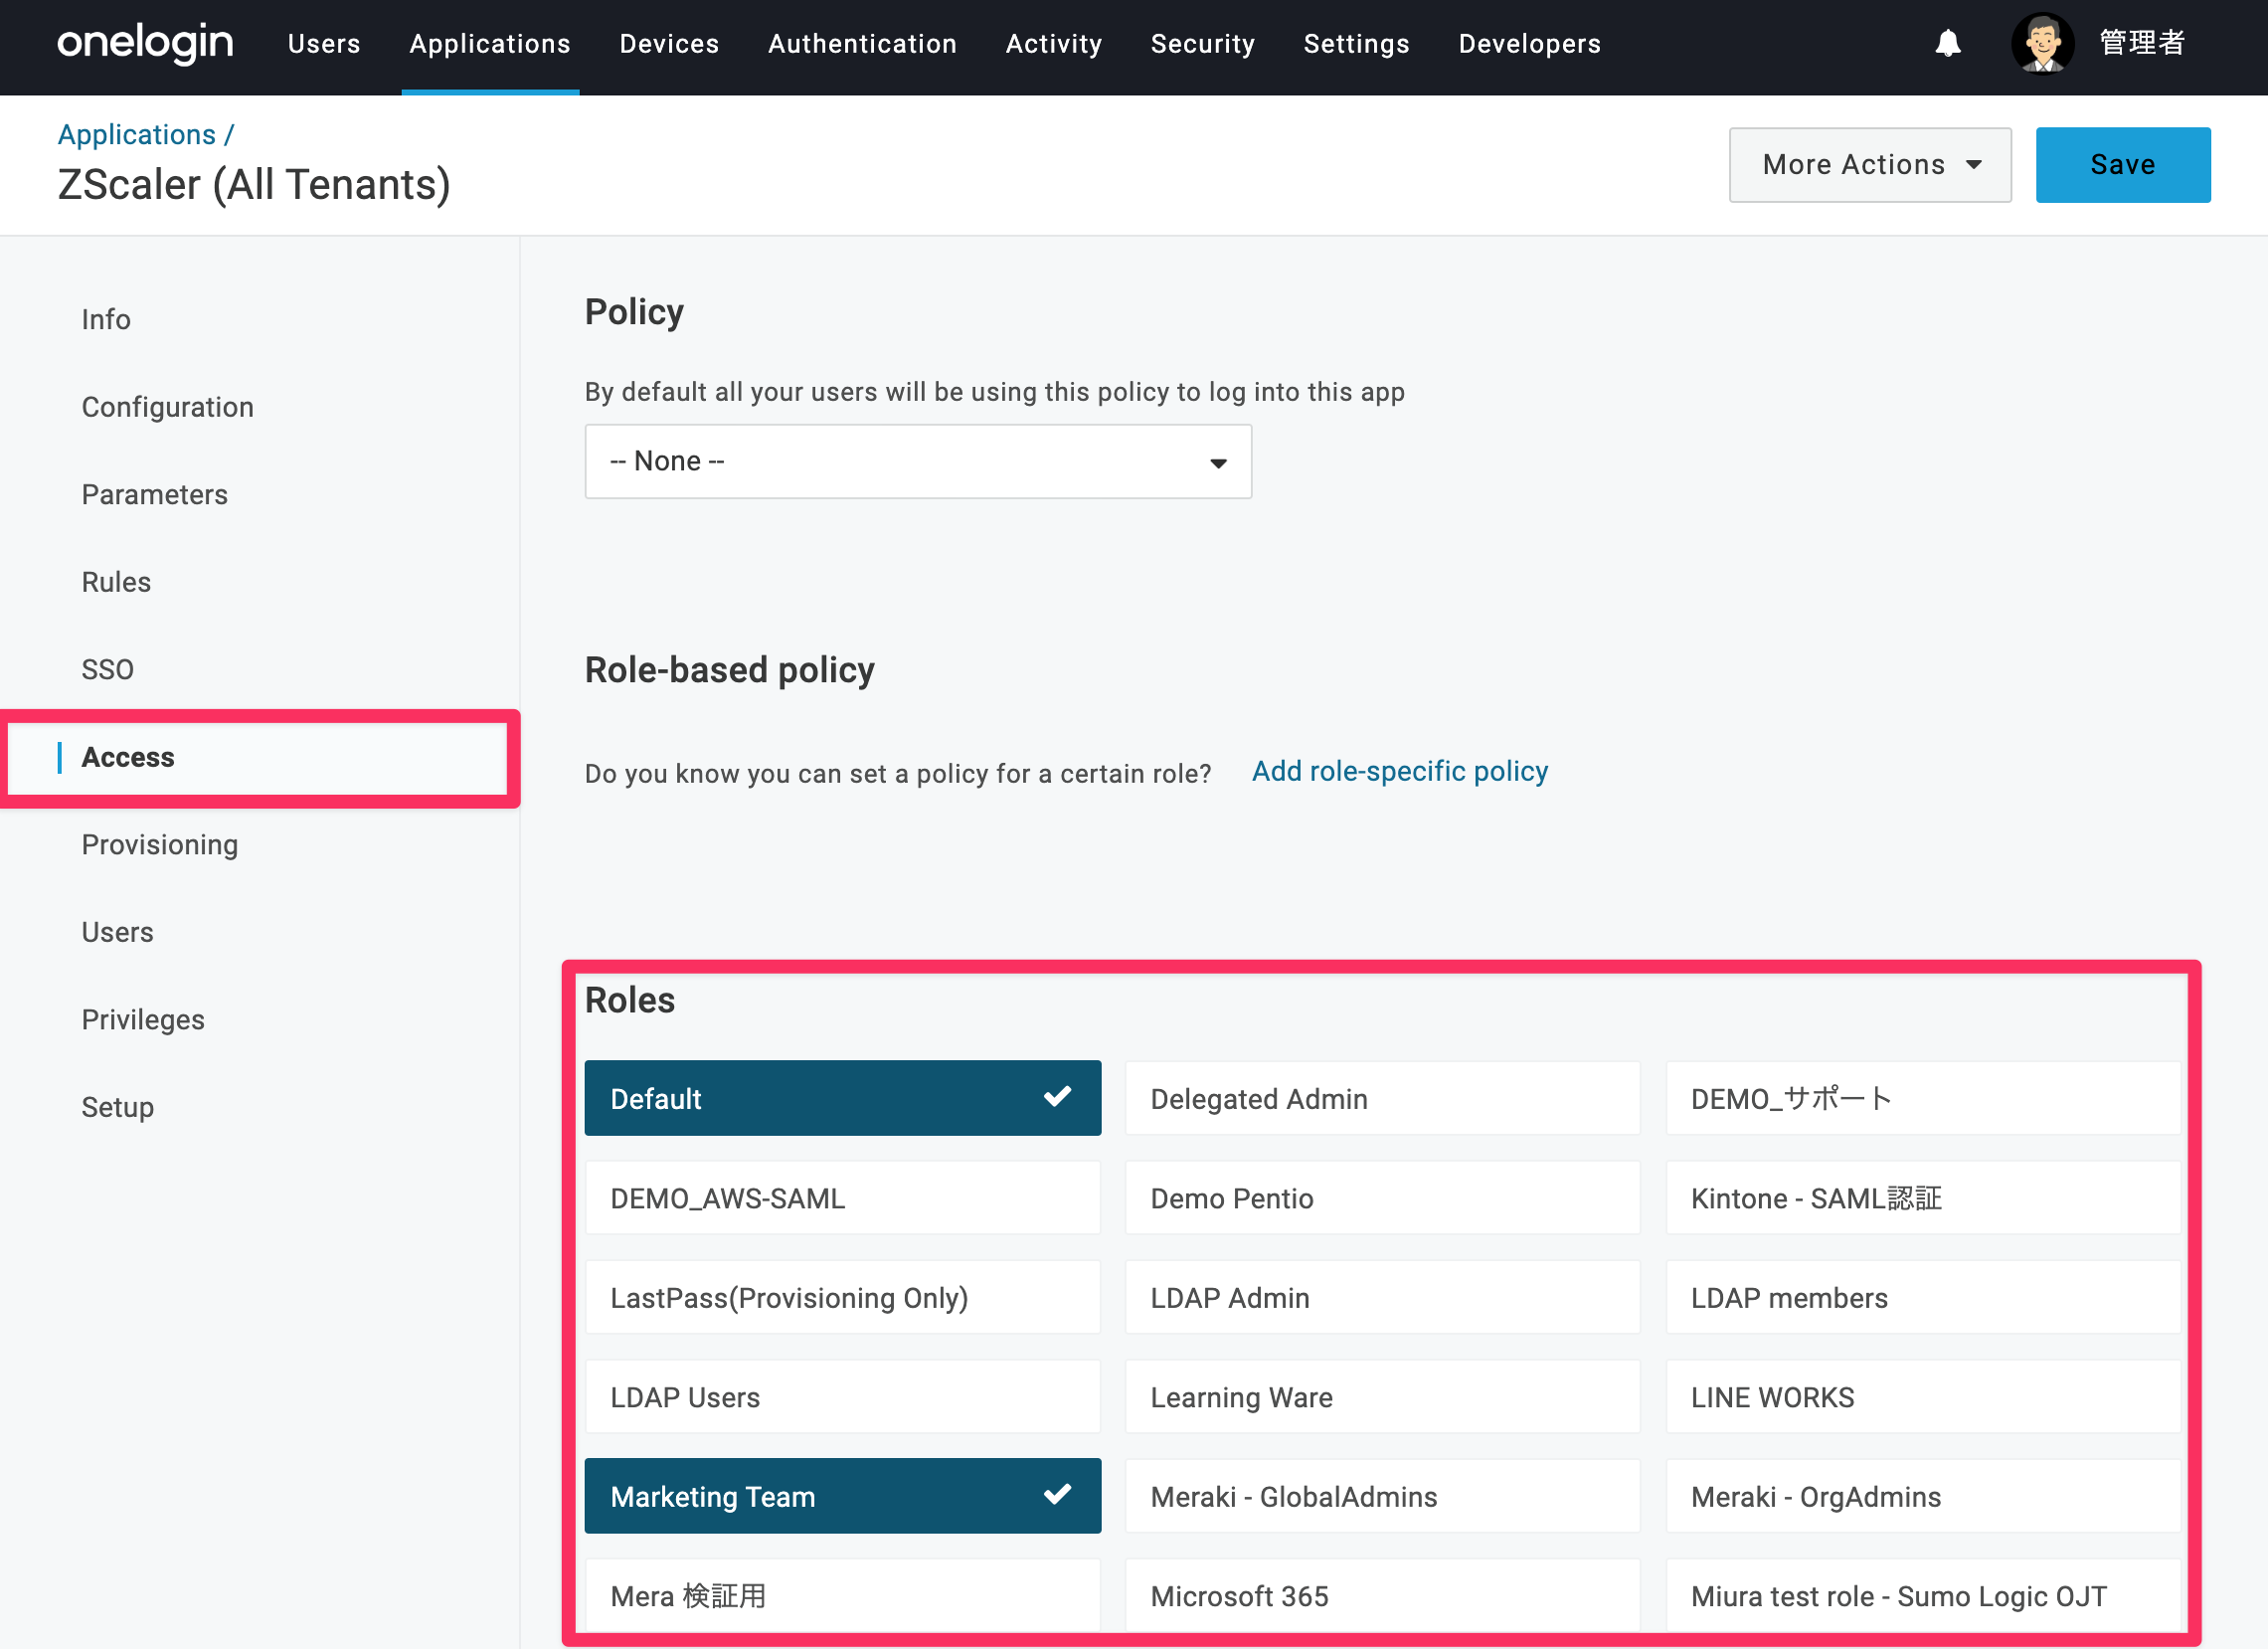The width and height of the screenshot is (2268, 1649).
Task: Click Add role-specific policy link
Action: 1400,771
